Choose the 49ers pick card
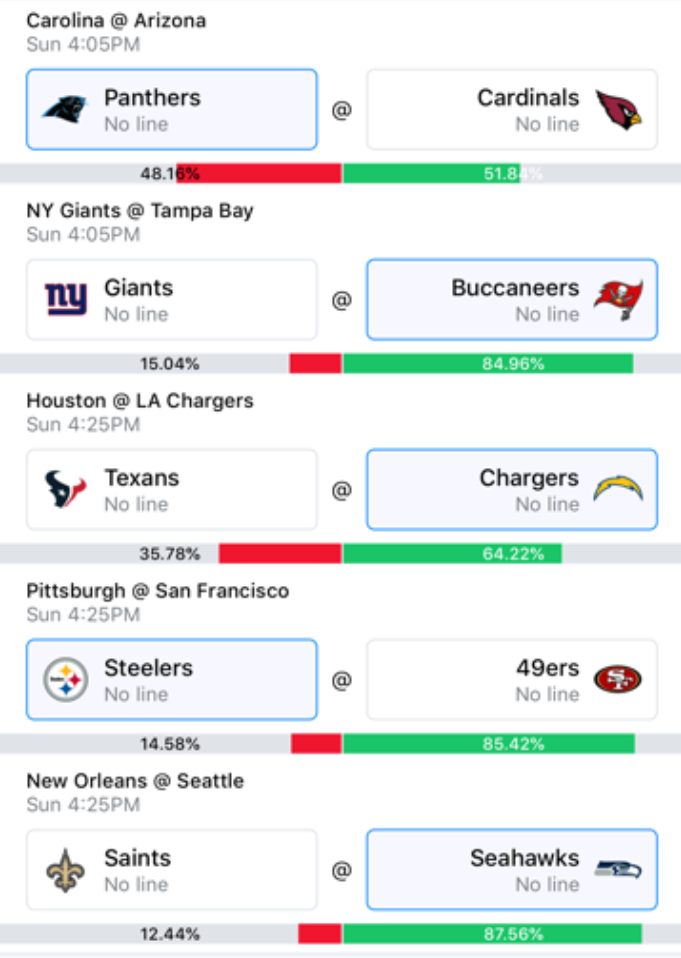 click(512, 679)
